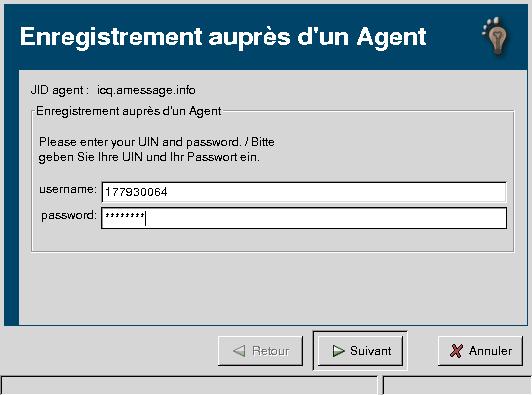
Task: Select the icq.amessage.info agent address text
Action: point(146,90)
